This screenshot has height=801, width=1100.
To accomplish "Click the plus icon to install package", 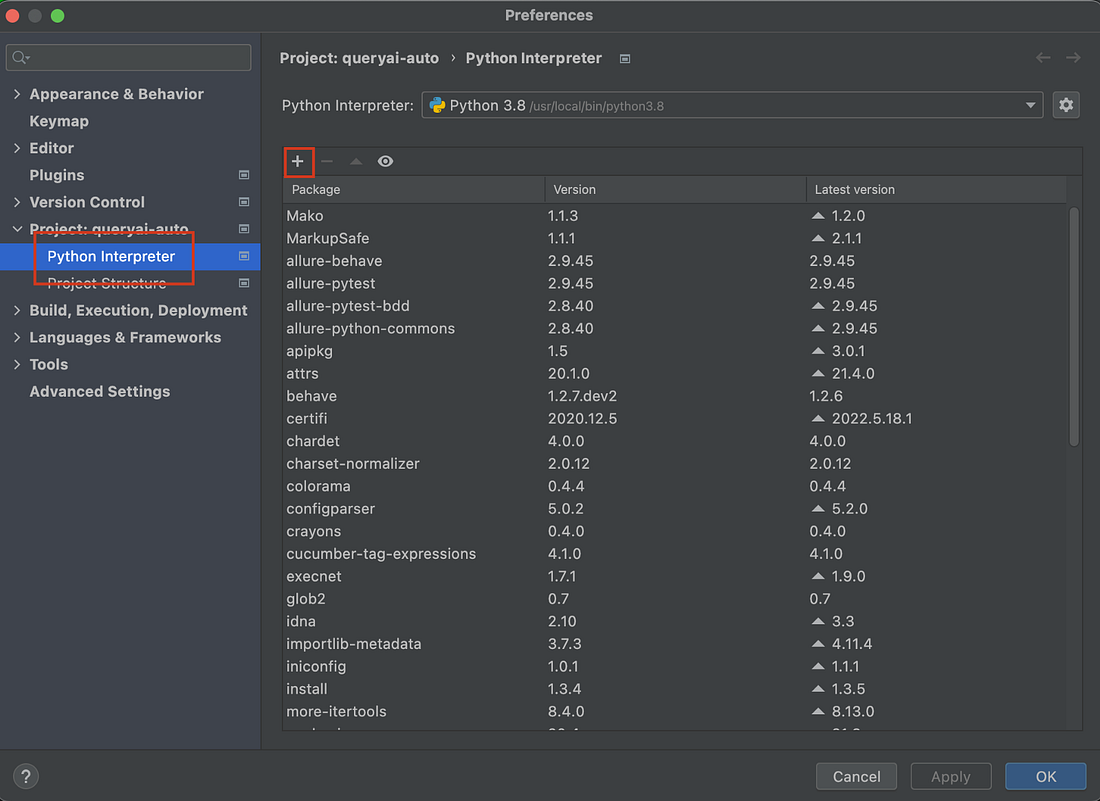I will (297, 161).
